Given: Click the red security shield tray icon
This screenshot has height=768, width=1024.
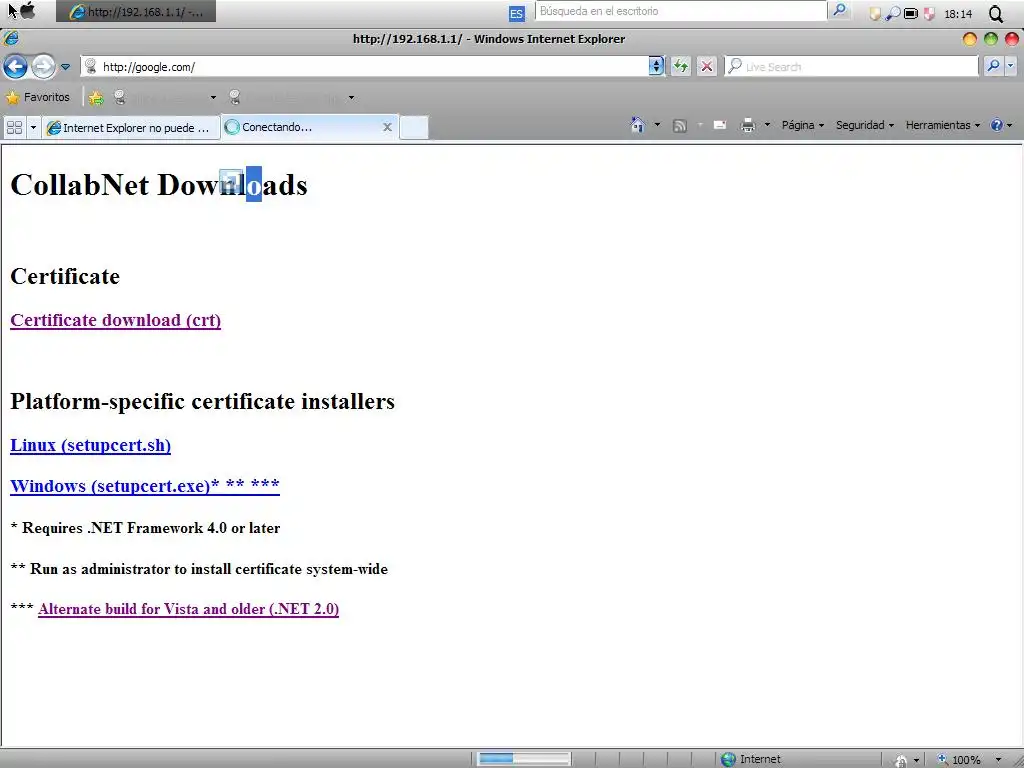Looking at the screenshot, I should (x=929, y=13).
